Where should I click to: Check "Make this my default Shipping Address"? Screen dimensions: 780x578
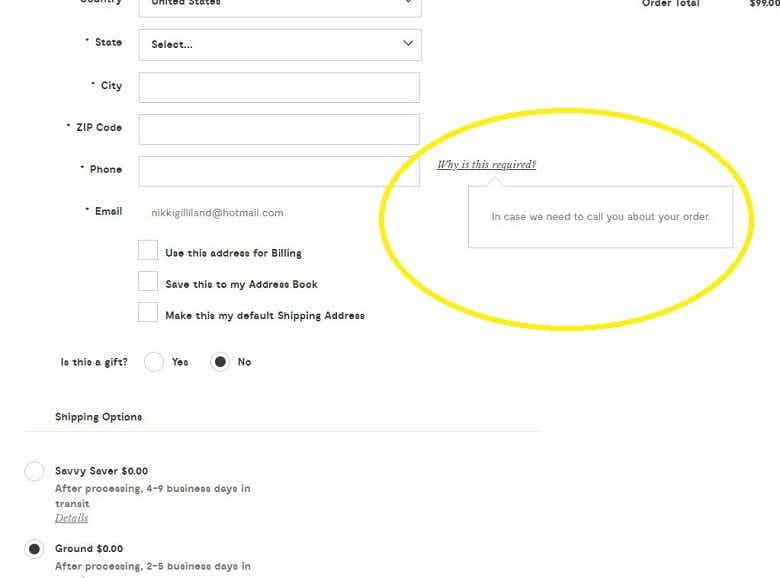148,312
